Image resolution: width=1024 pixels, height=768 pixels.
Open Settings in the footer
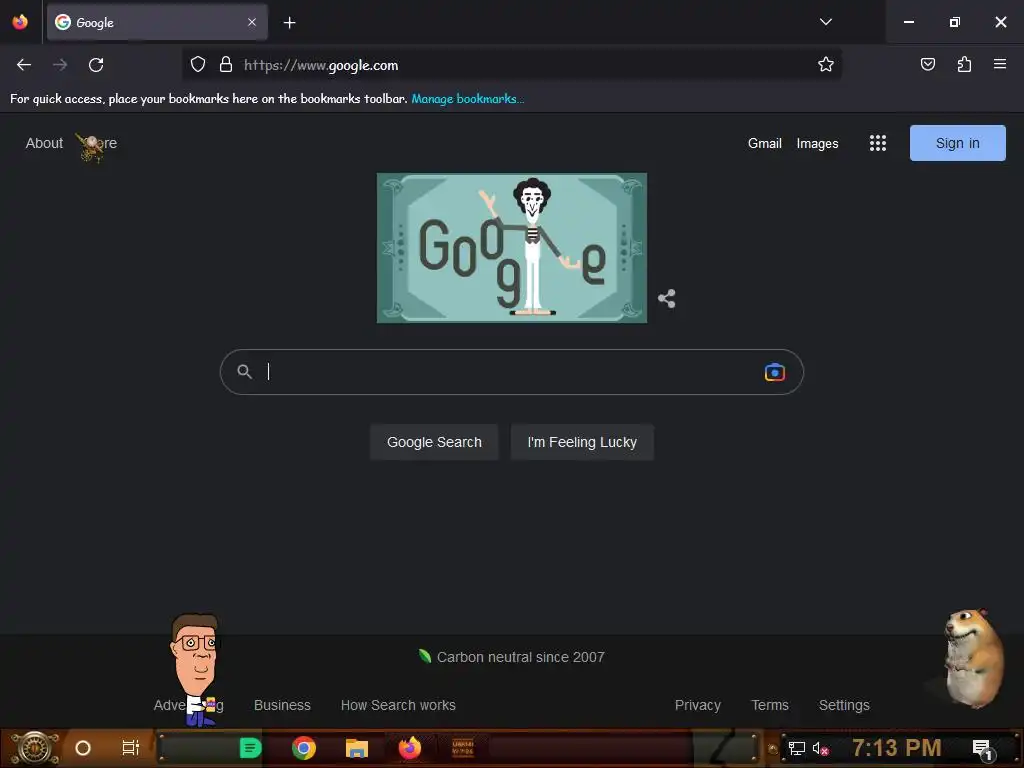click(x=844, y=705)
